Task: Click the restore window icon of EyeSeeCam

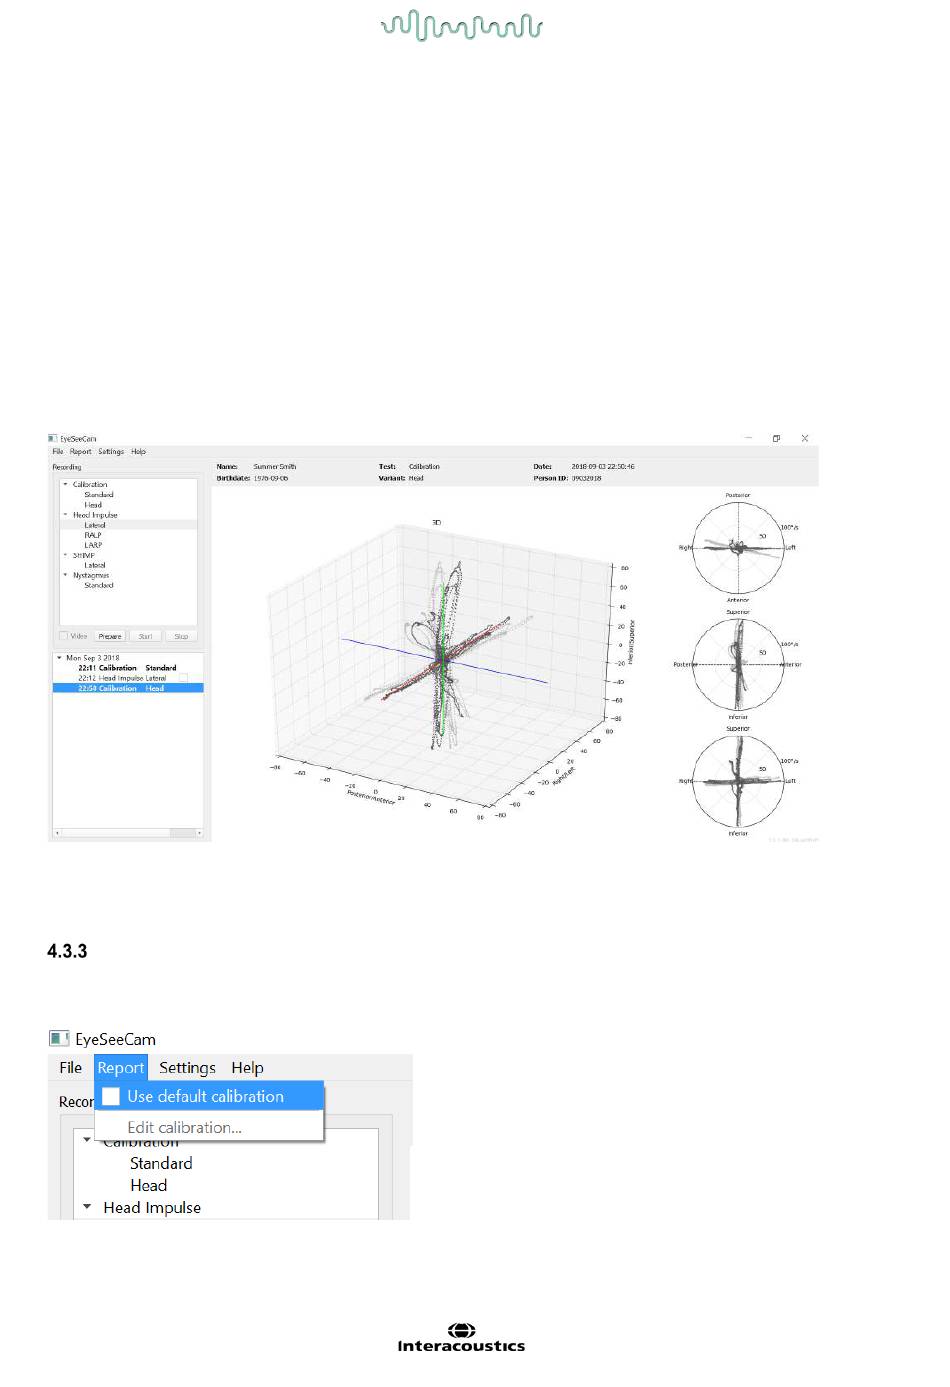Action: [x=776, y=438]
